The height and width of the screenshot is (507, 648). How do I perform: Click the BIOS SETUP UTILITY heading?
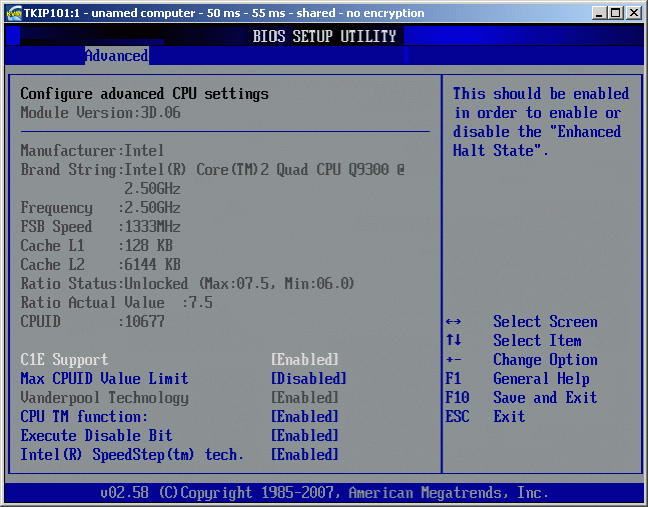pyautogui.click(x=324, y=36)
